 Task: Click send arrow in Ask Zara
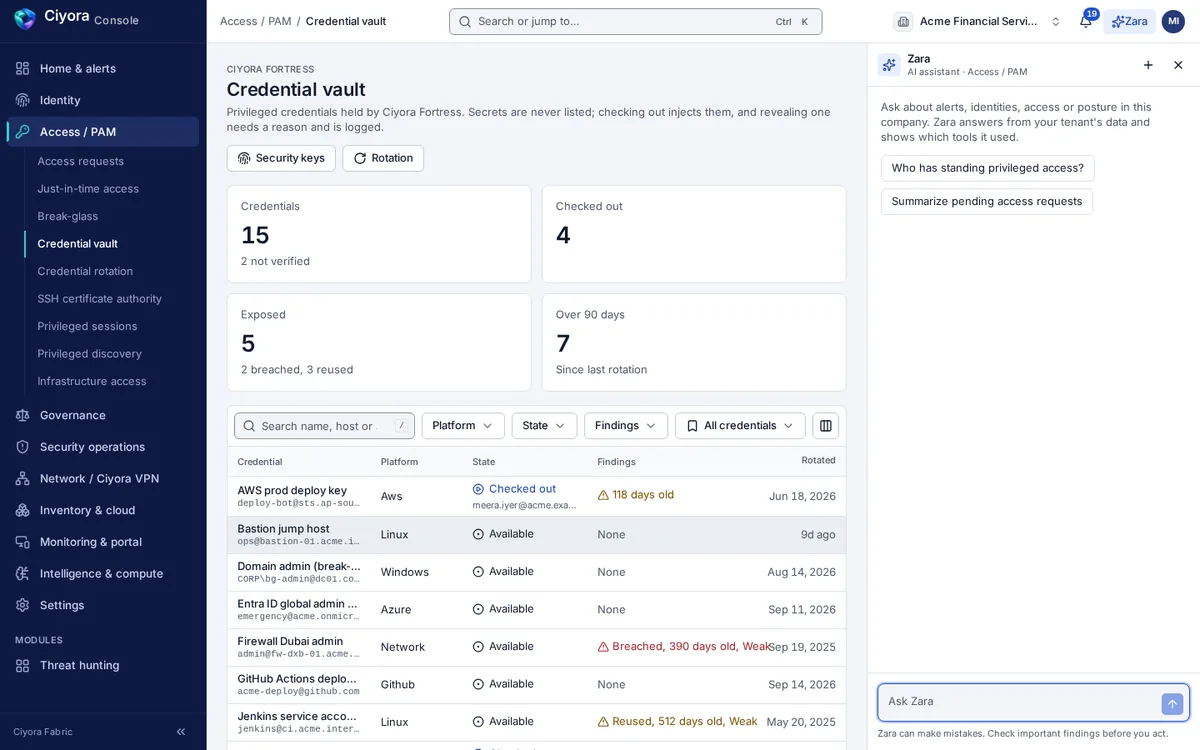click(x=1172, y=704)
